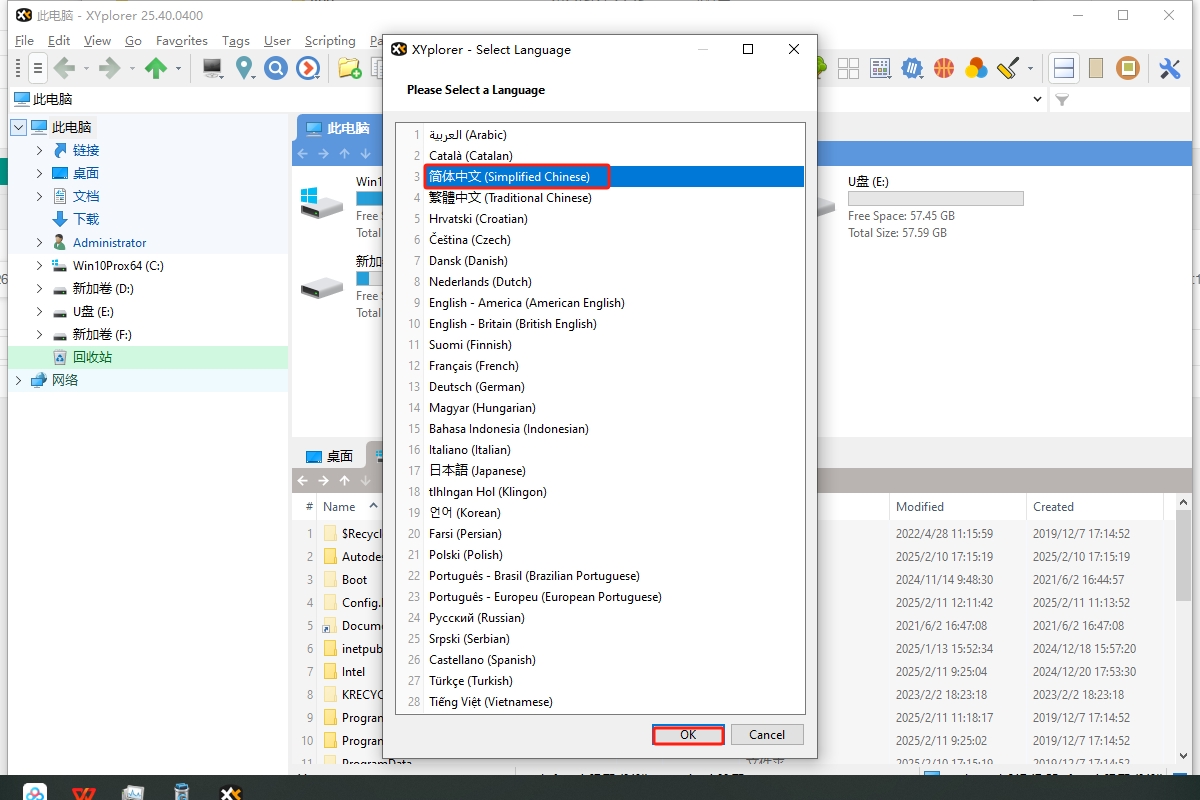Image resolution: width=1200 pixels, height=800 pixels.
Task: Select 回收站 in the folder tree
Action: [92, 357]
